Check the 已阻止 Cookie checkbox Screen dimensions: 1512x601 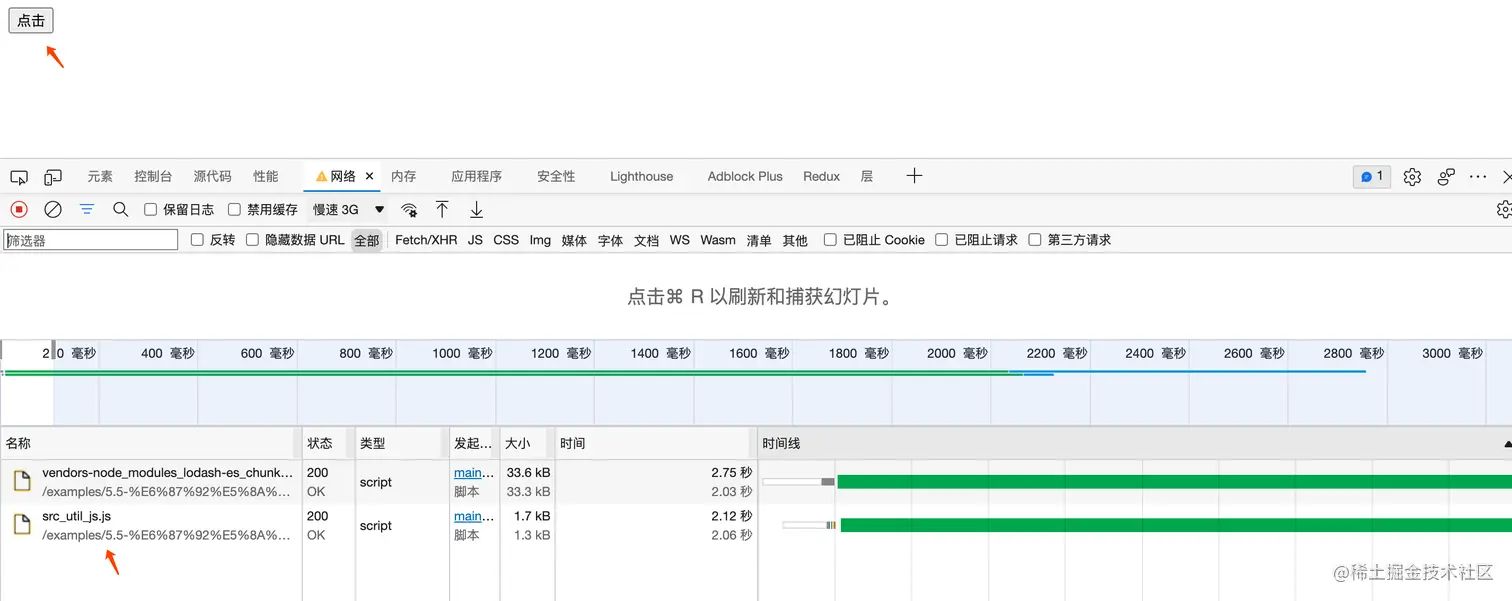click(830, 240)
